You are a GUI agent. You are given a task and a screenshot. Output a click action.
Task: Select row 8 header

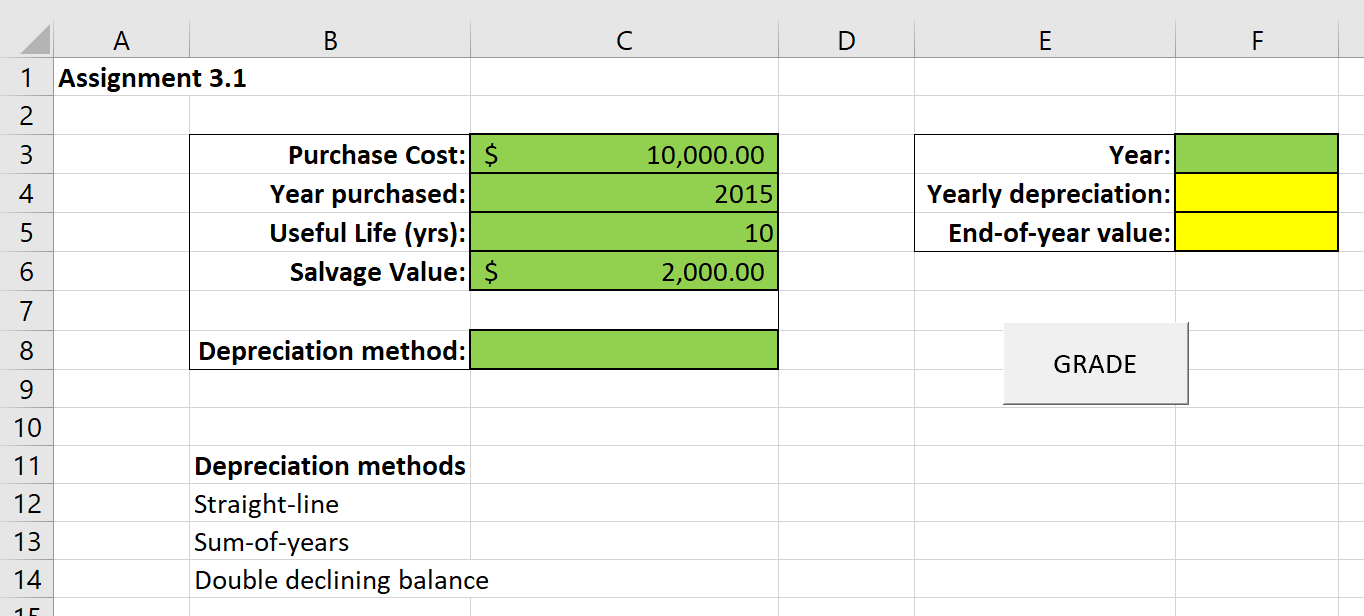pyautogui.click(x=27, y=350)
